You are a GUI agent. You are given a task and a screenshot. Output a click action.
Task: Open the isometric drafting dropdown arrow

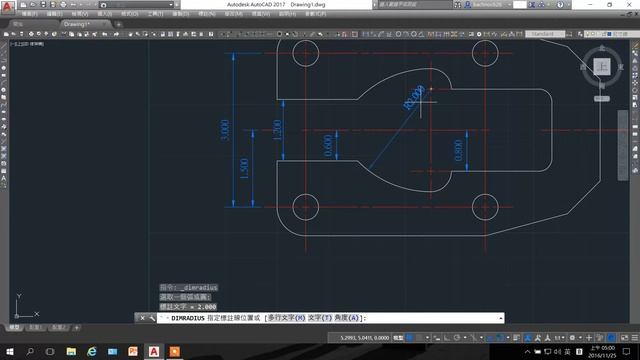click(x=482, y=338)
